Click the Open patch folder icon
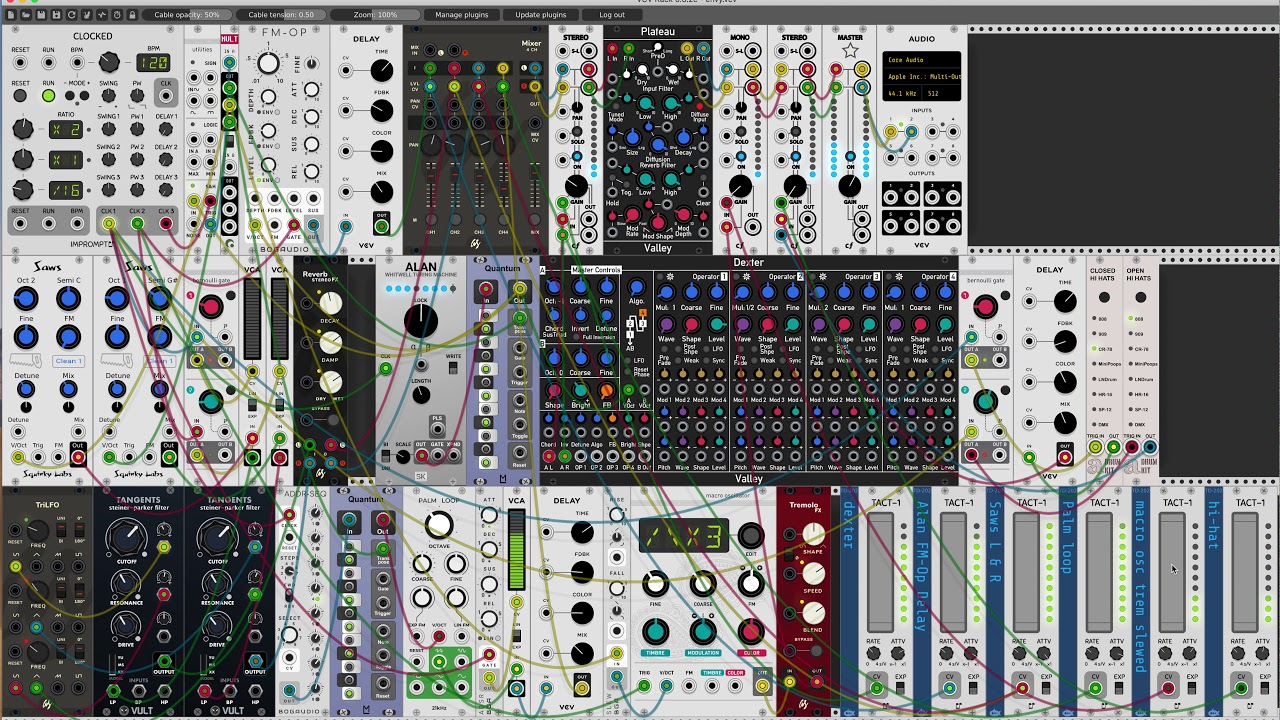Screen dimensions: 1280x720 pos(25,15)
